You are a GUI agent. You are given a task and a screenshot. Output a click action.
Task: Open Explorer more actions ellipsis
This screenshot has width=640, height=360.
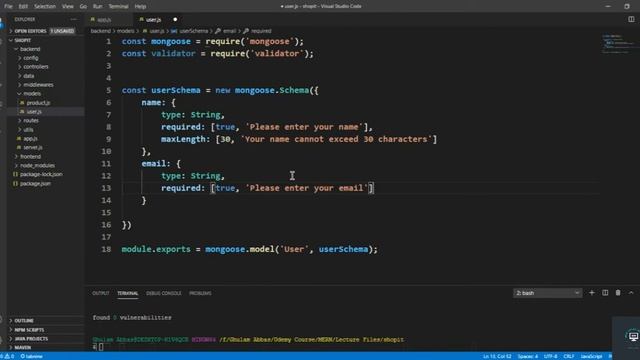[x=73, y=19]
